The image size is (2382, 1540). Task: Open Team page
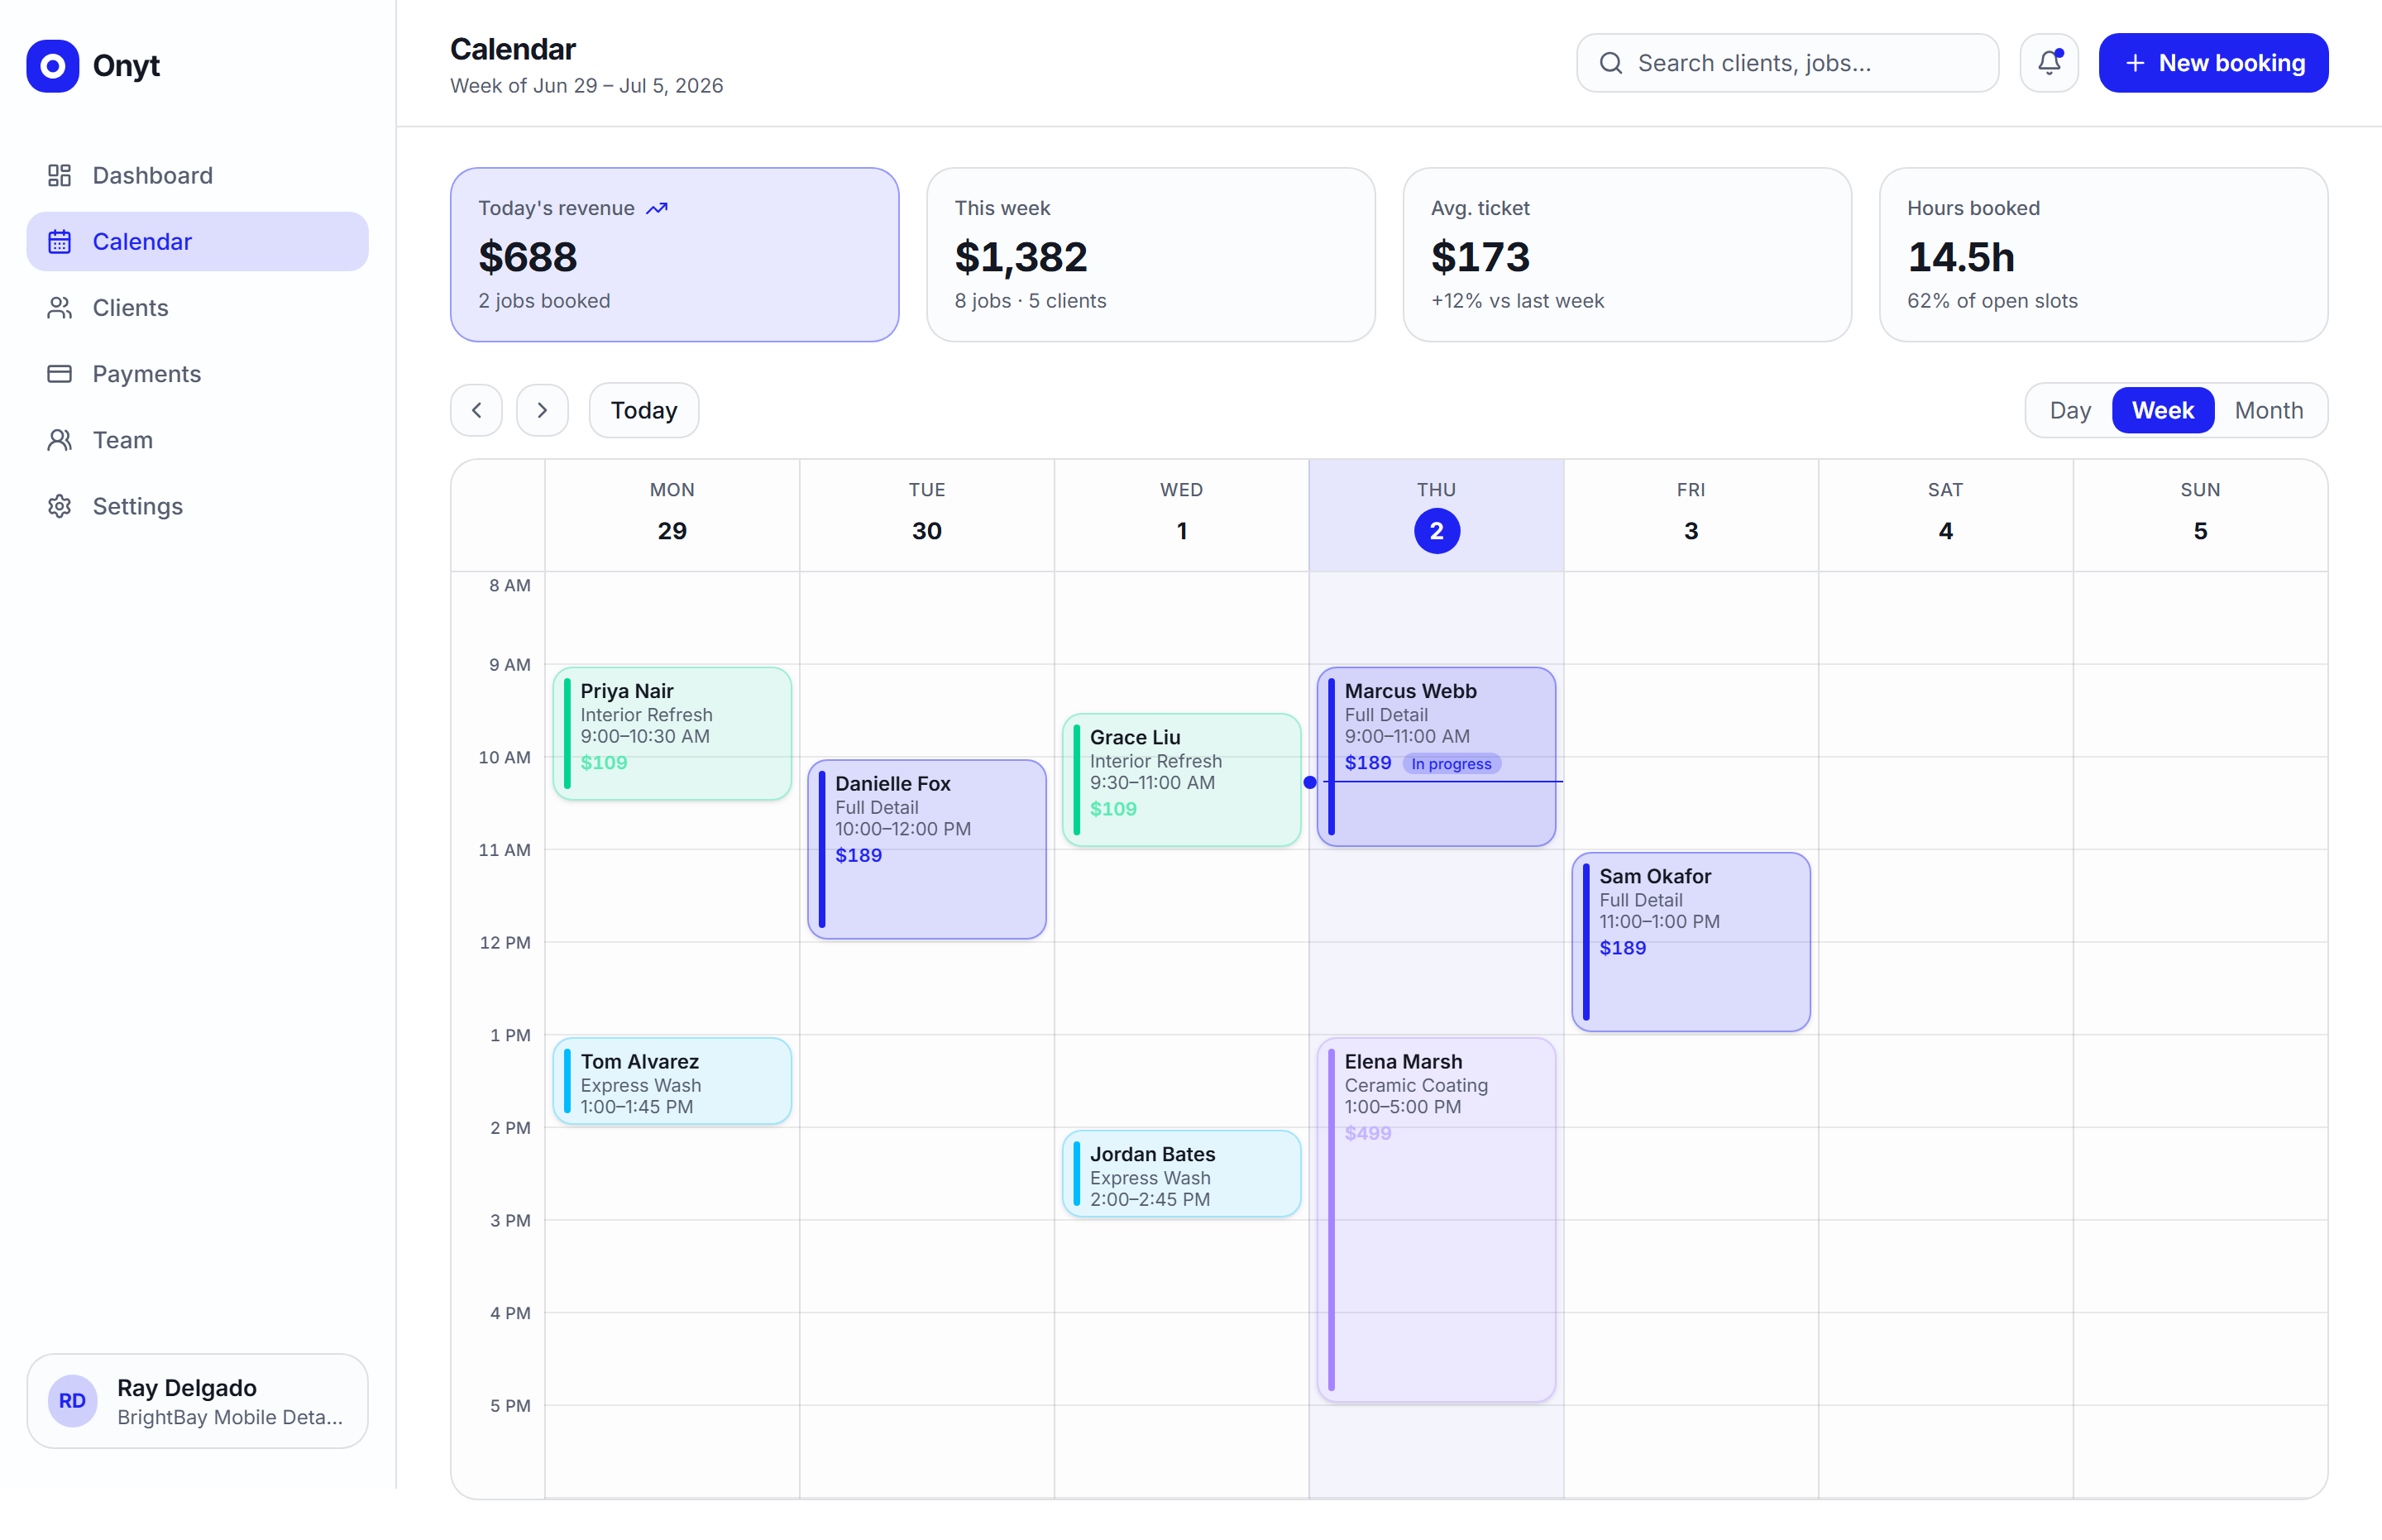[197, 439]
